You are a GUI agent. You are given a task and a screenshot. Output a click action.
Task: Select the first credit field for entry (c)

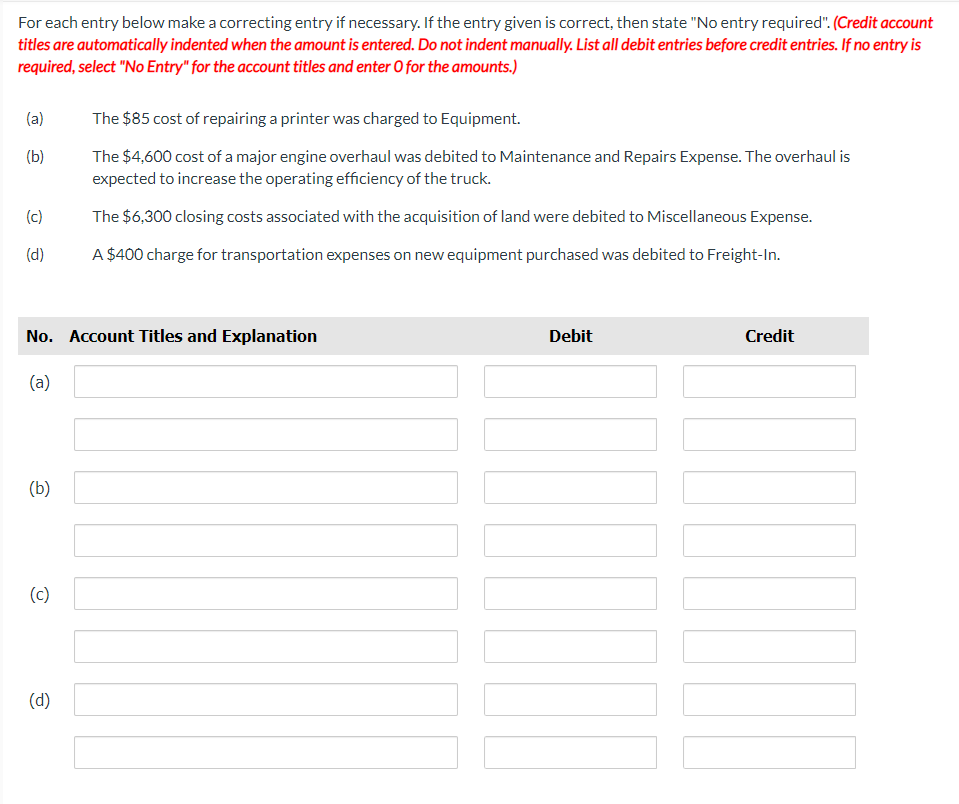[x=768, y=593]
